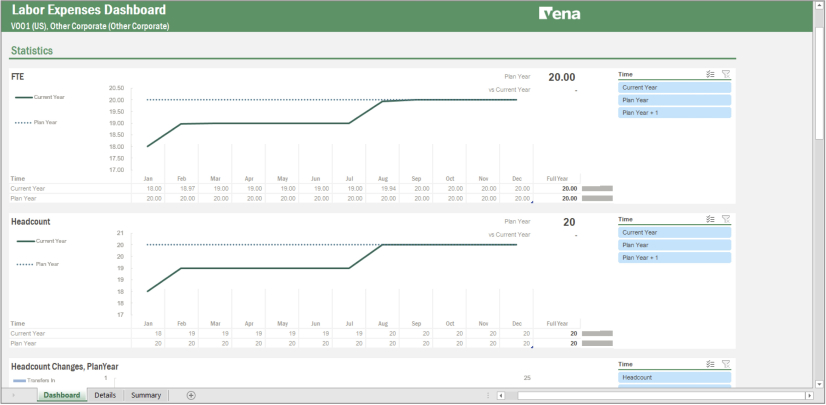Select Plan Year in FTE slicer

click(x=674, y=100)
